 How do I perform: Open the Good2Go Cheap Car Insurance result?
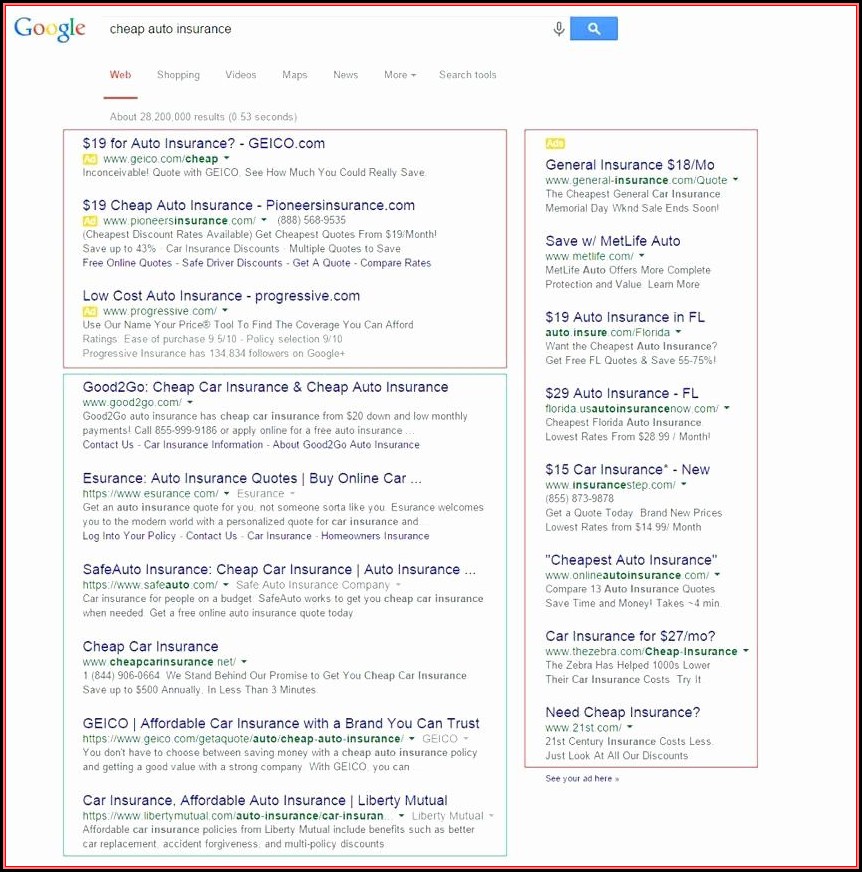tap(265, 387)
